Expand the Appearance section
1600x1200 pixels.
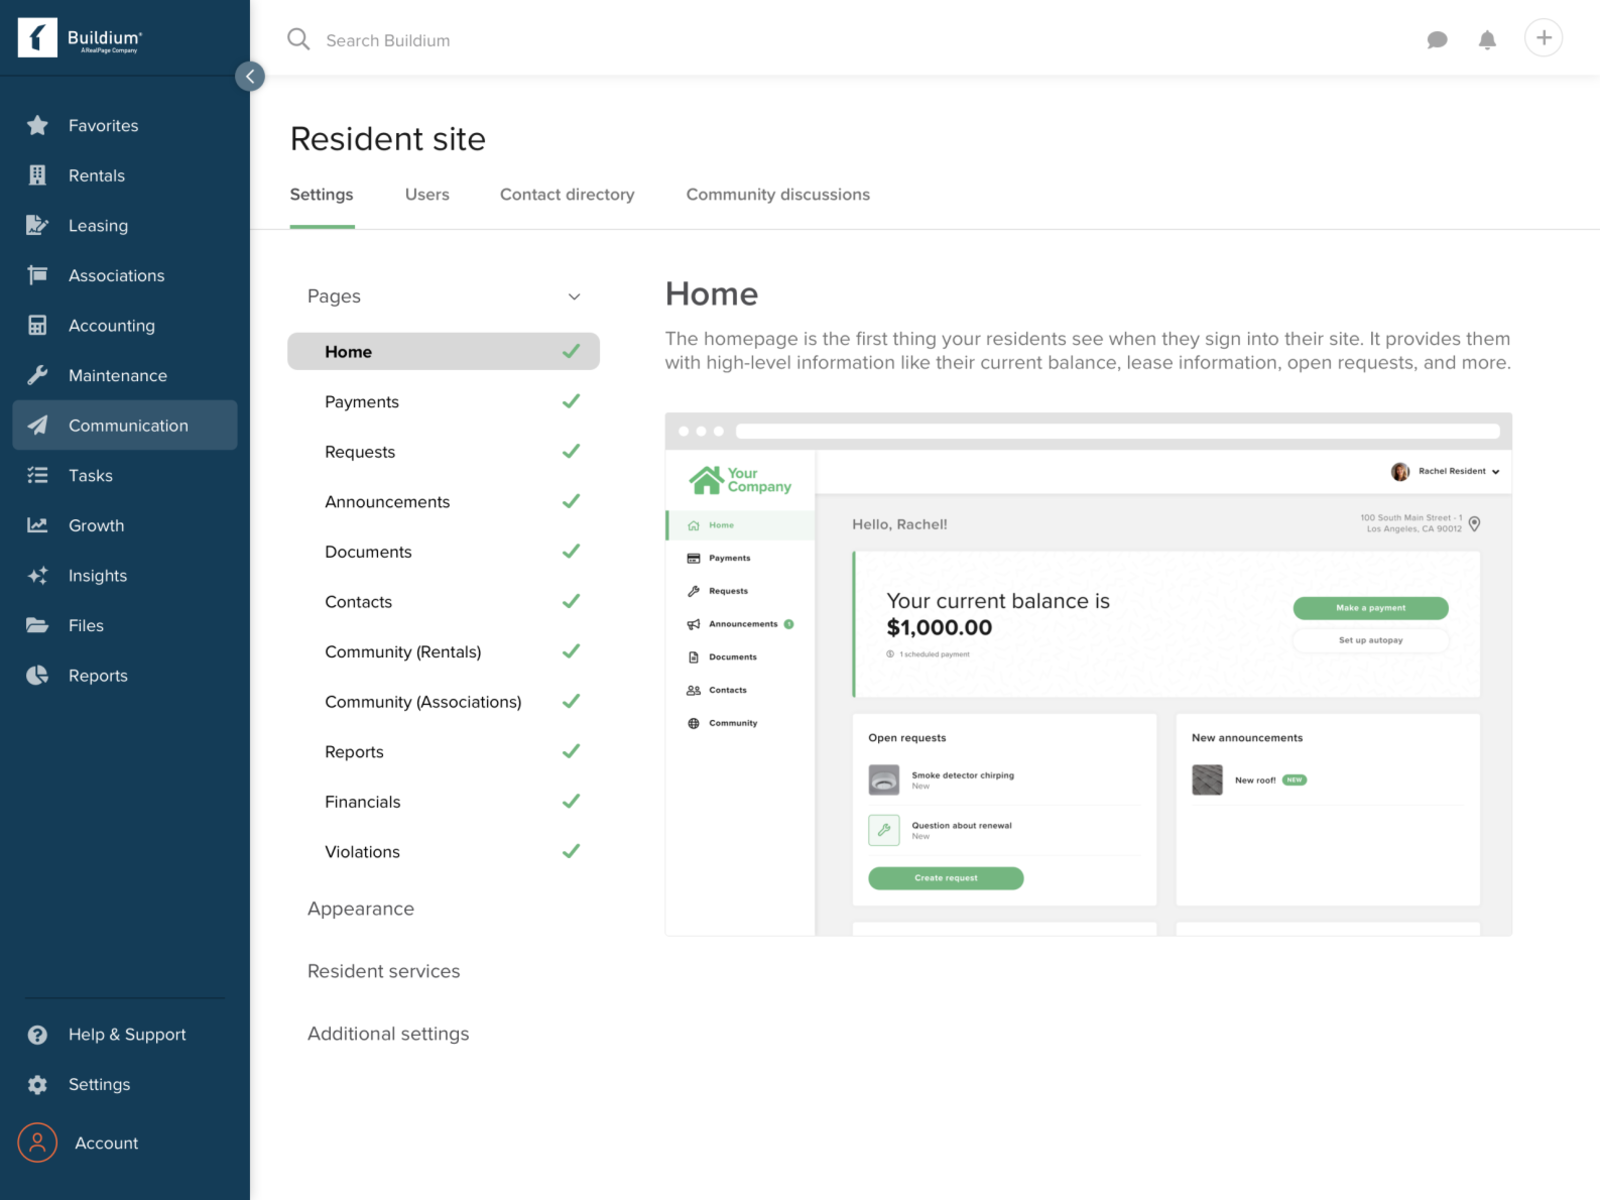point(361,908)
